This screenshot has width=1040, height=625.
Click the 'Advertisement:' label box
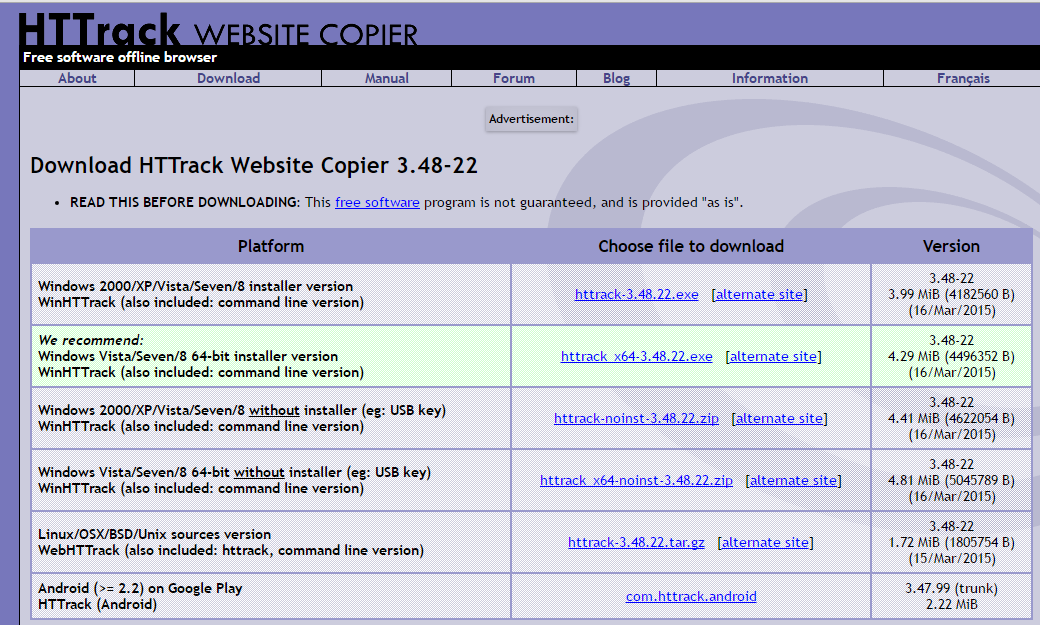click(x=531, y=119)
